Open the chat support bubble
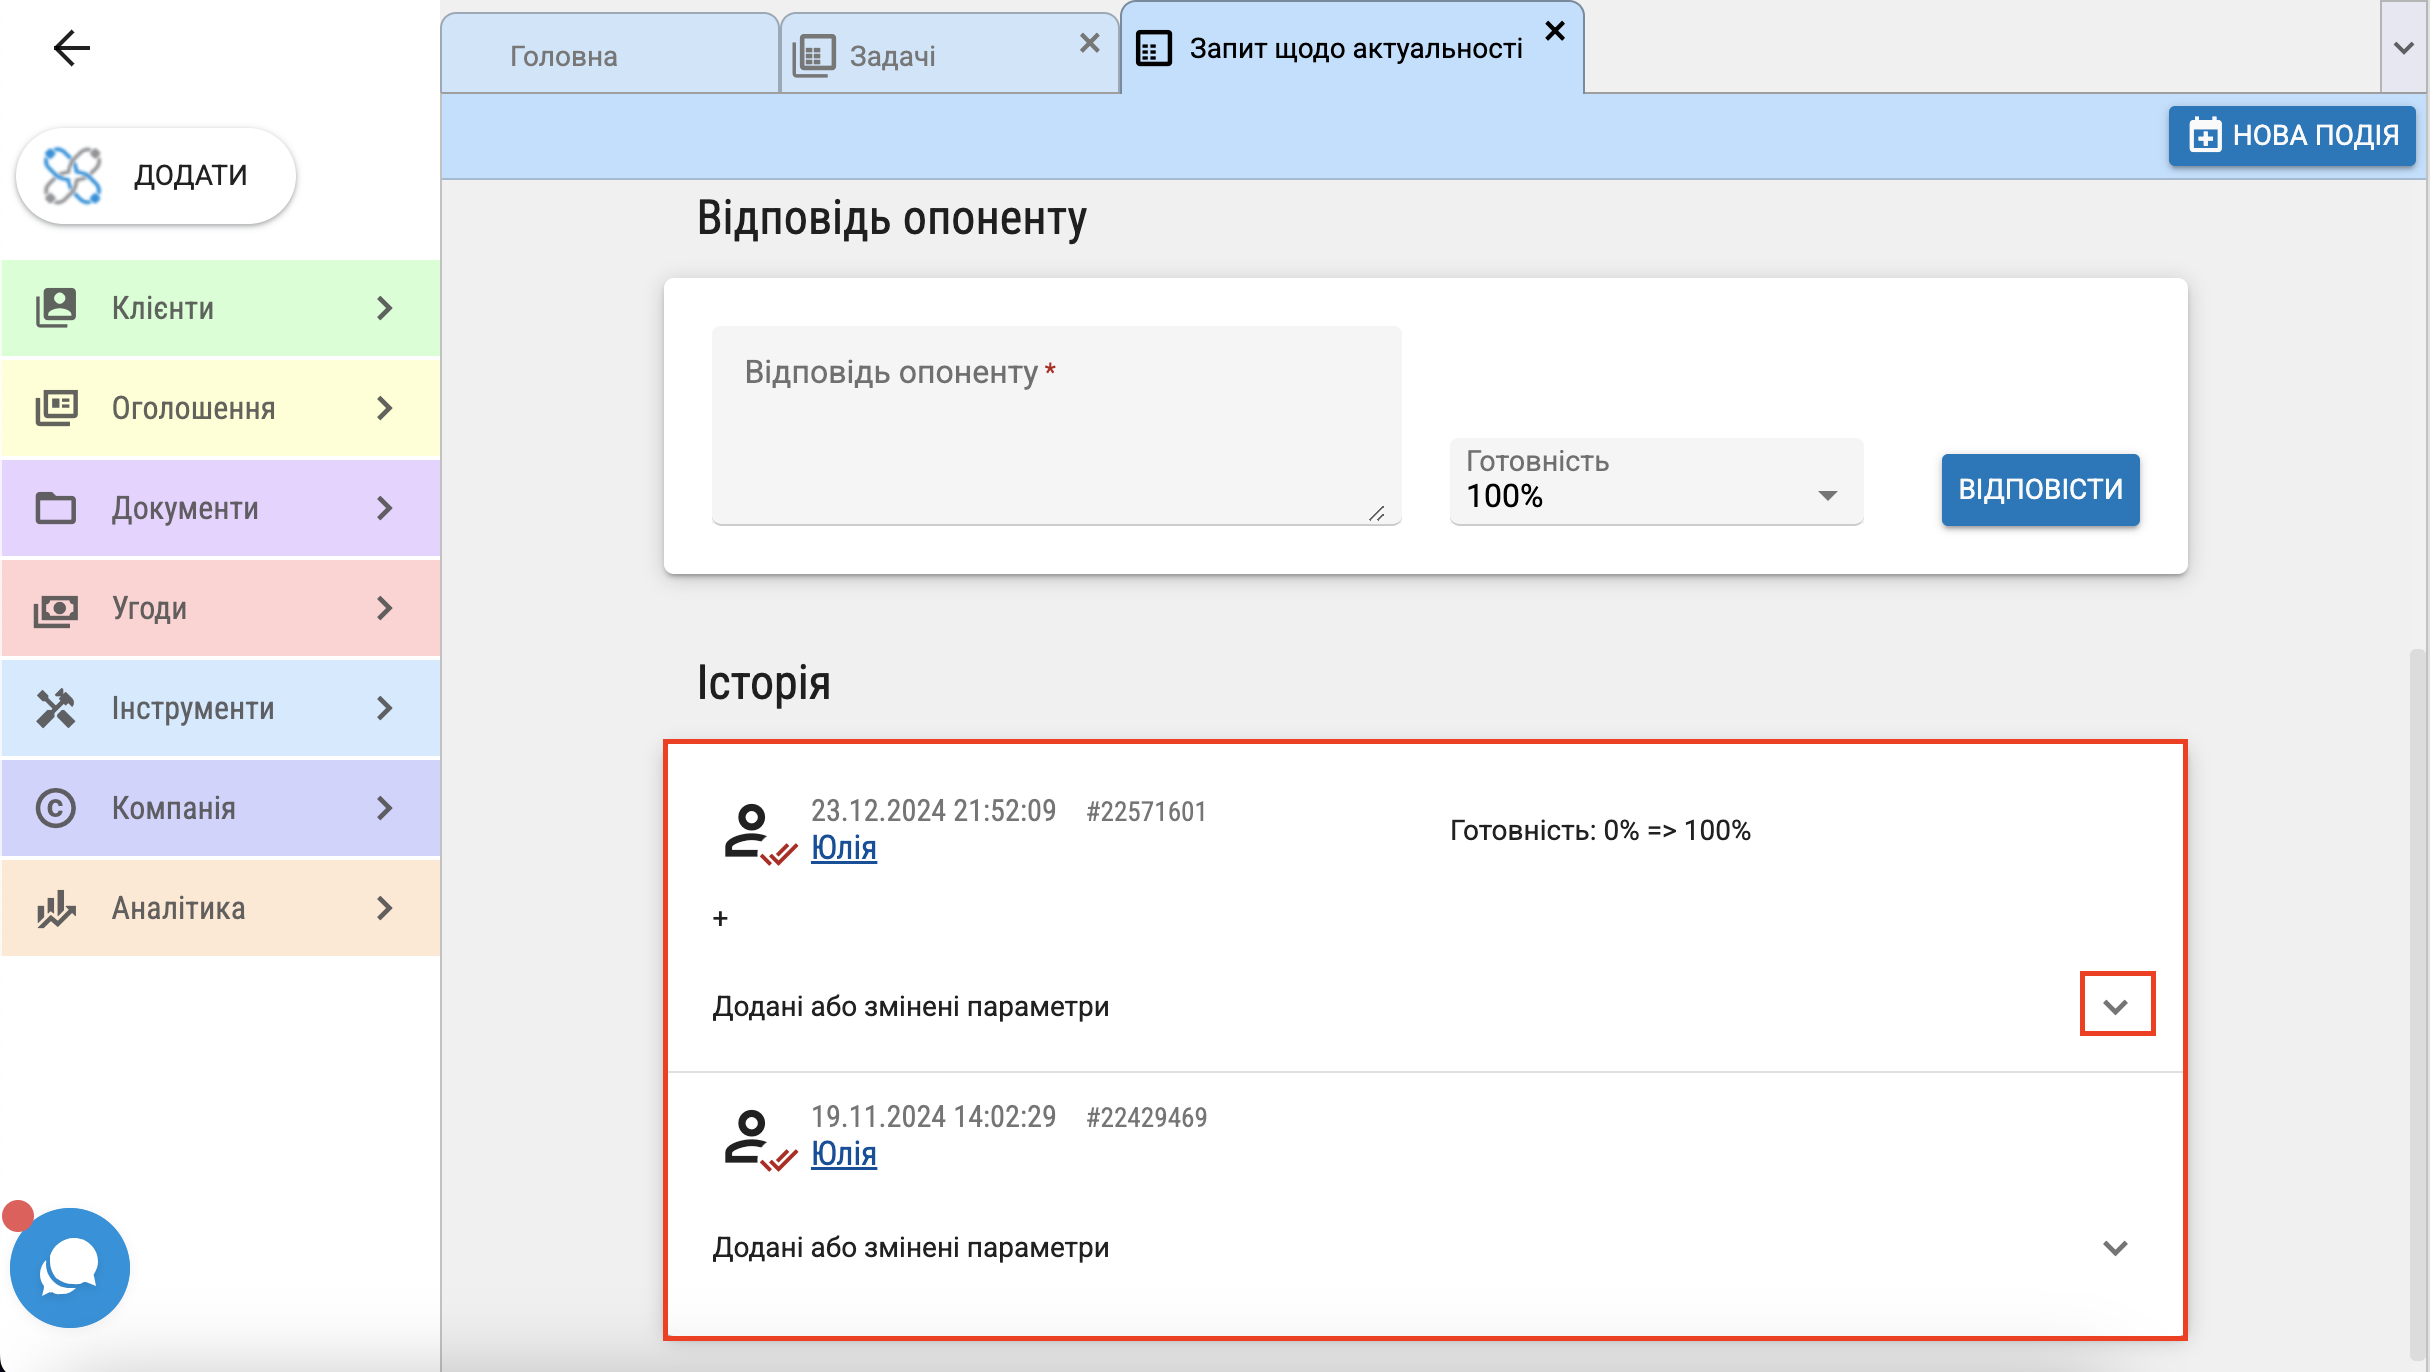This screenshot has height=1372, width=2434. click(x=69, y=1267)
